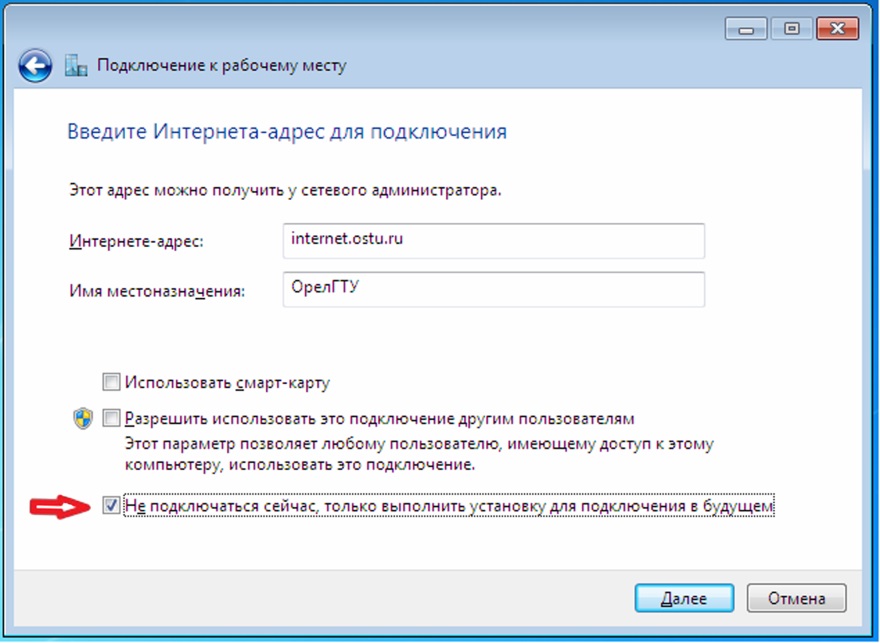Click the heading 'Введите Интернета-адрес для подключения'
Image resolution: width=880 pixels, height=643 pixels.
click(287, 132)
